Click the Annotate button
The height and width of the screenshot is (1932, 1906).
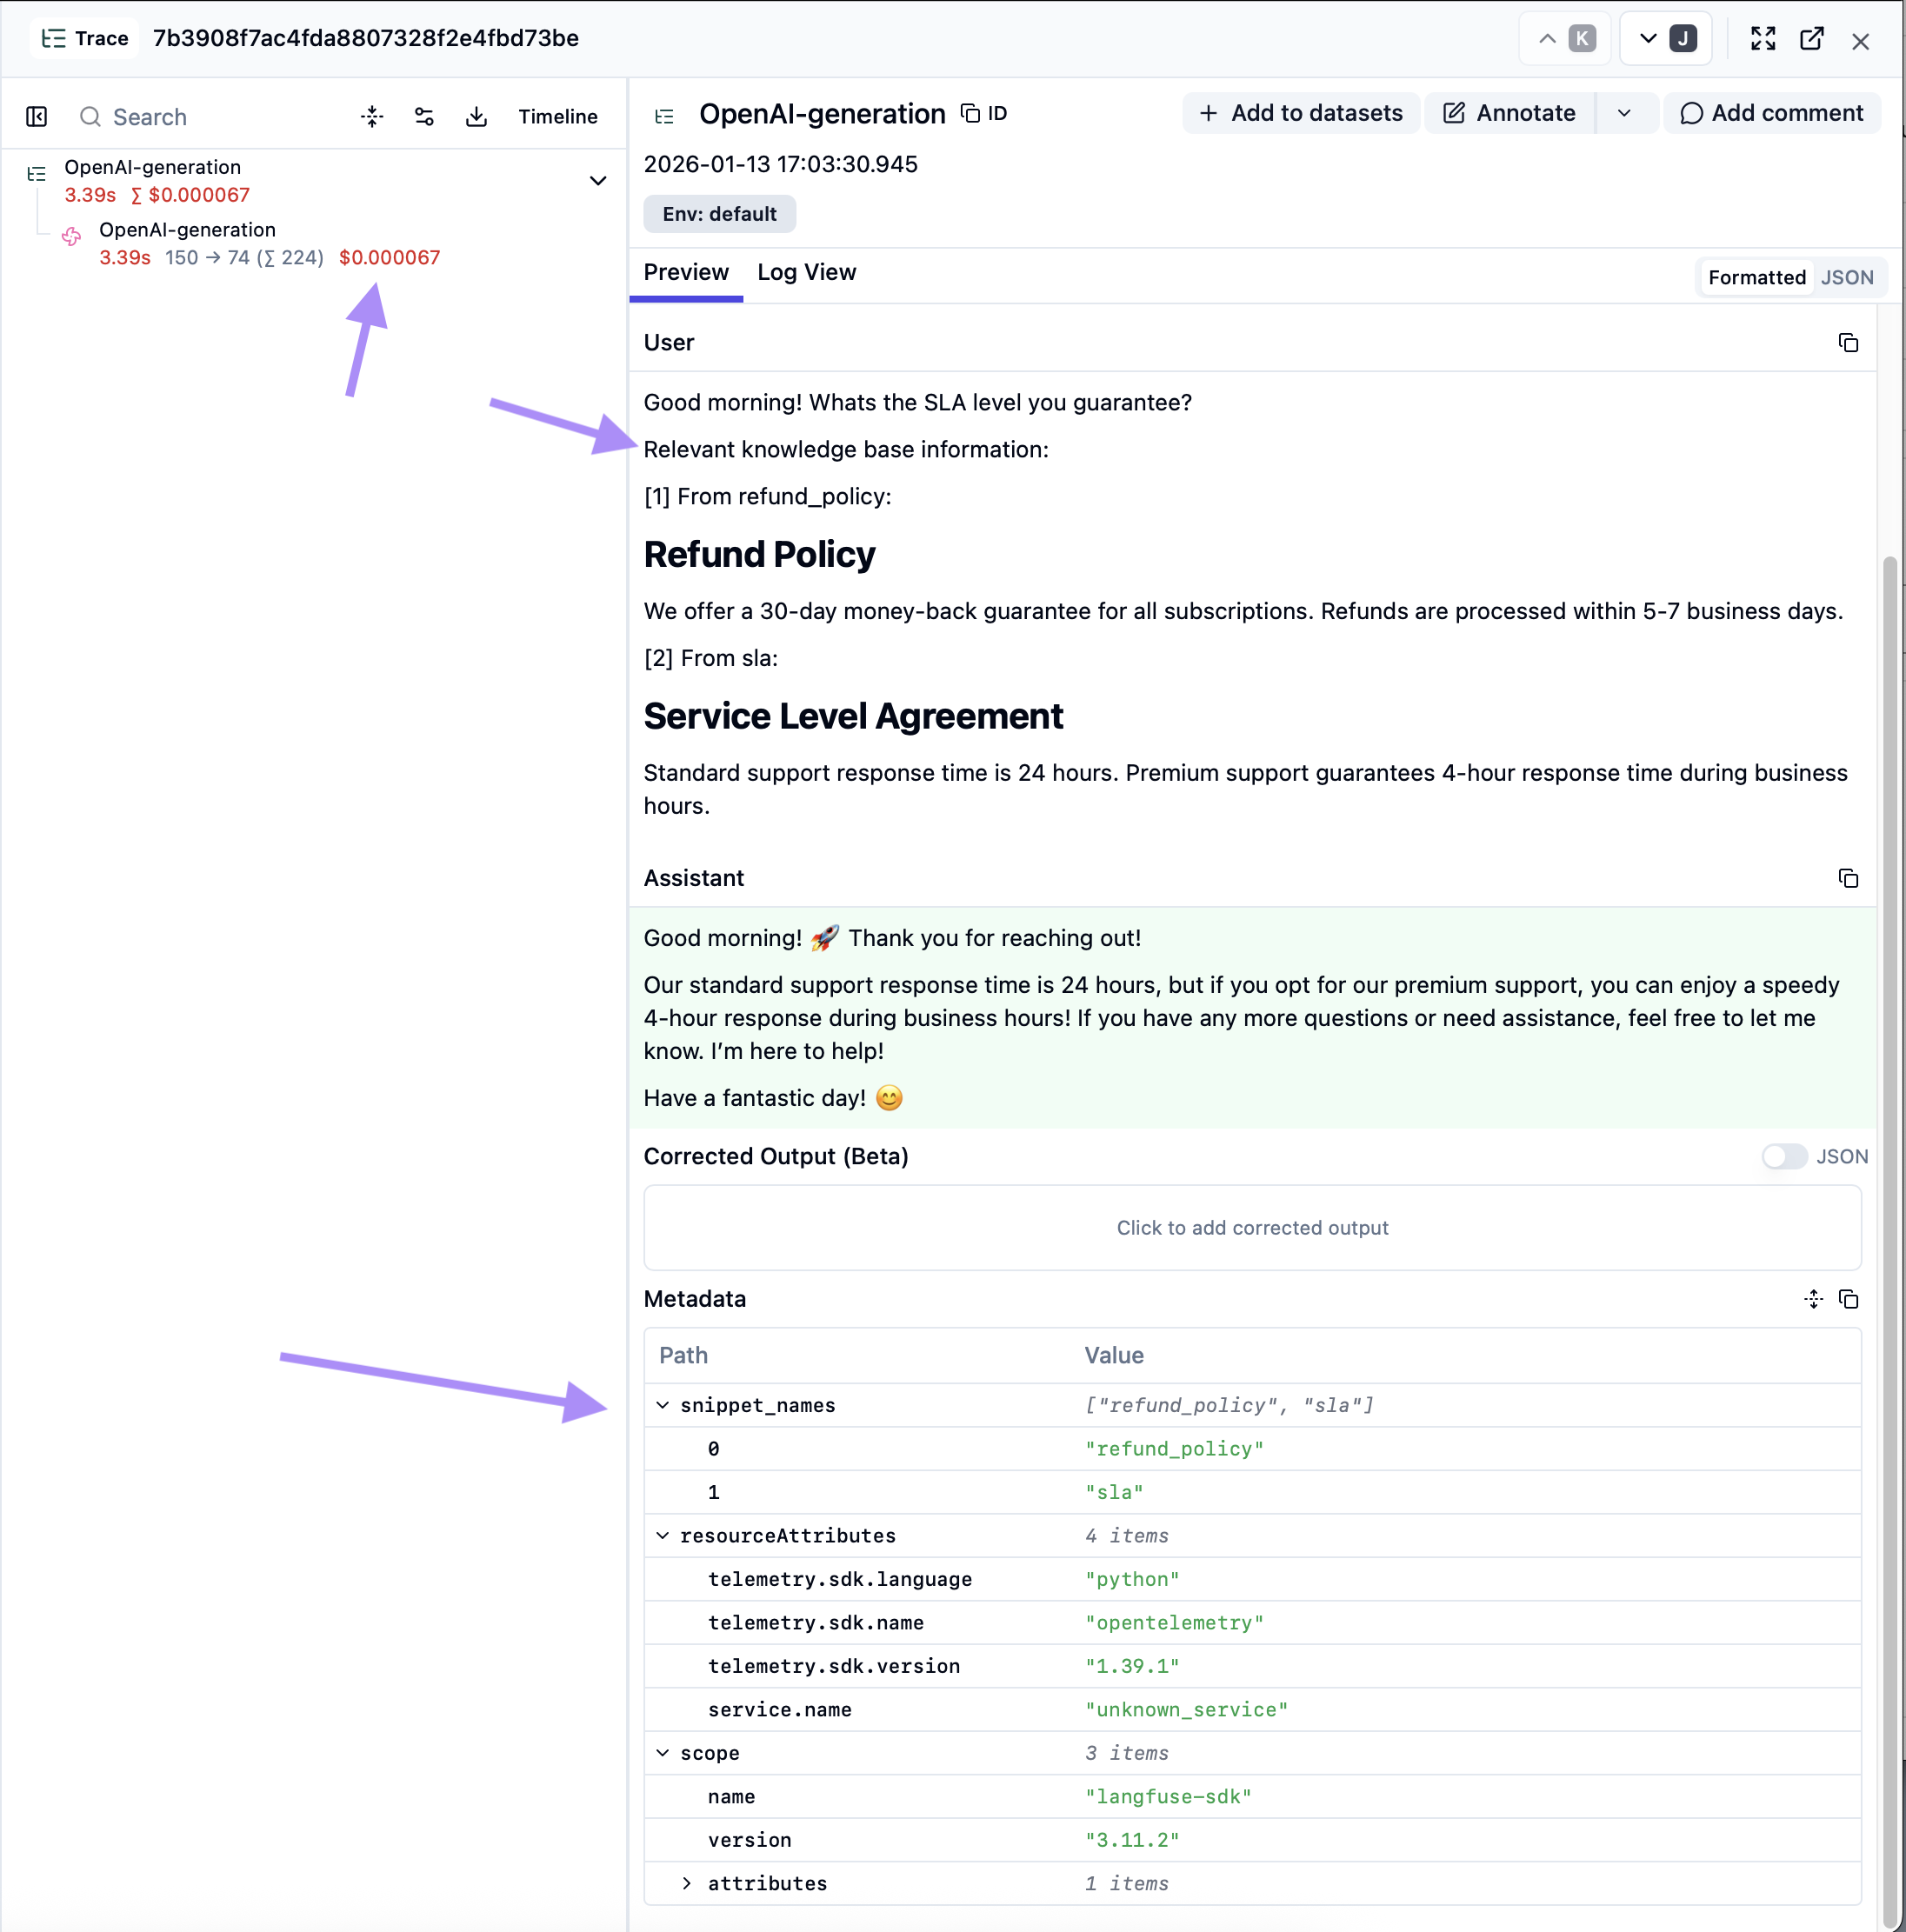pos(1509,113)
